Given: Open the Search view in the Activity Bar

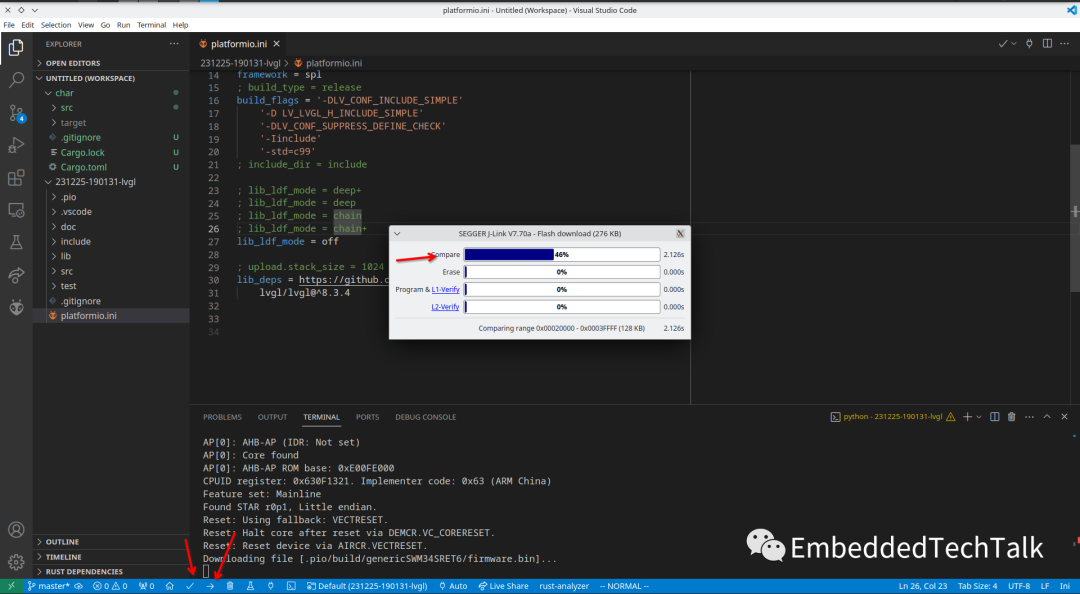Looking at the screenshot, I should click(16, 80).
